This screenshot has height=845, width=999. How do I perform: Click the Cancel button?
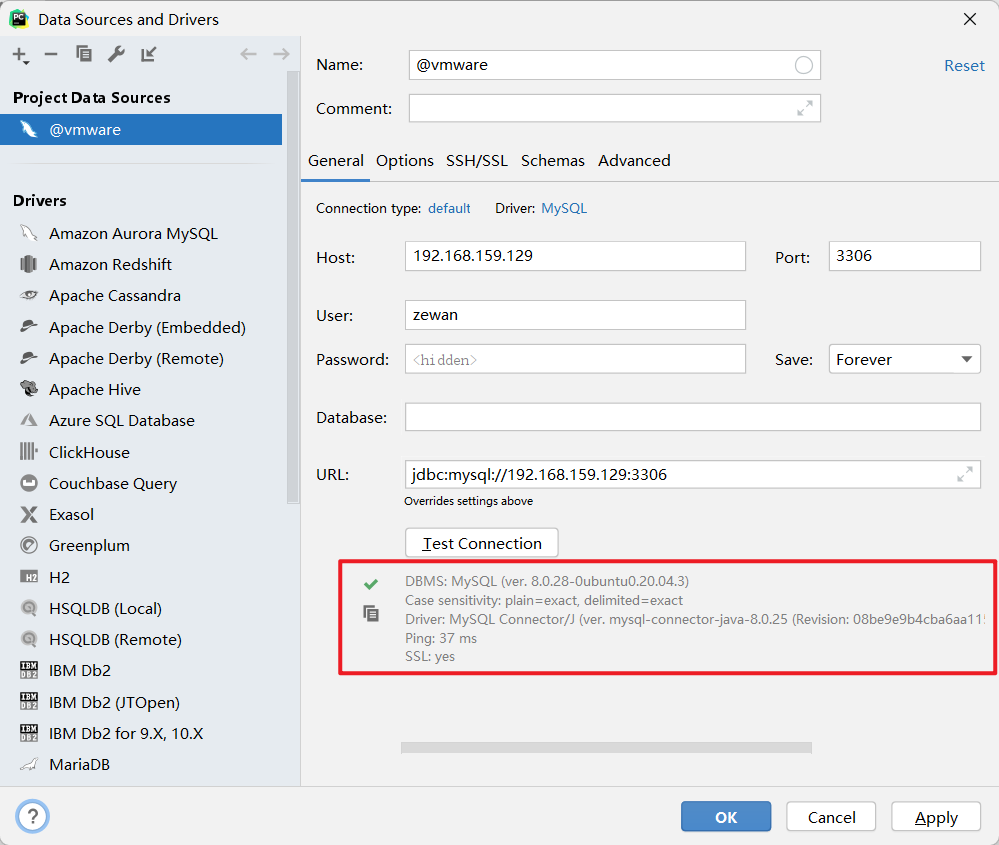831,817
